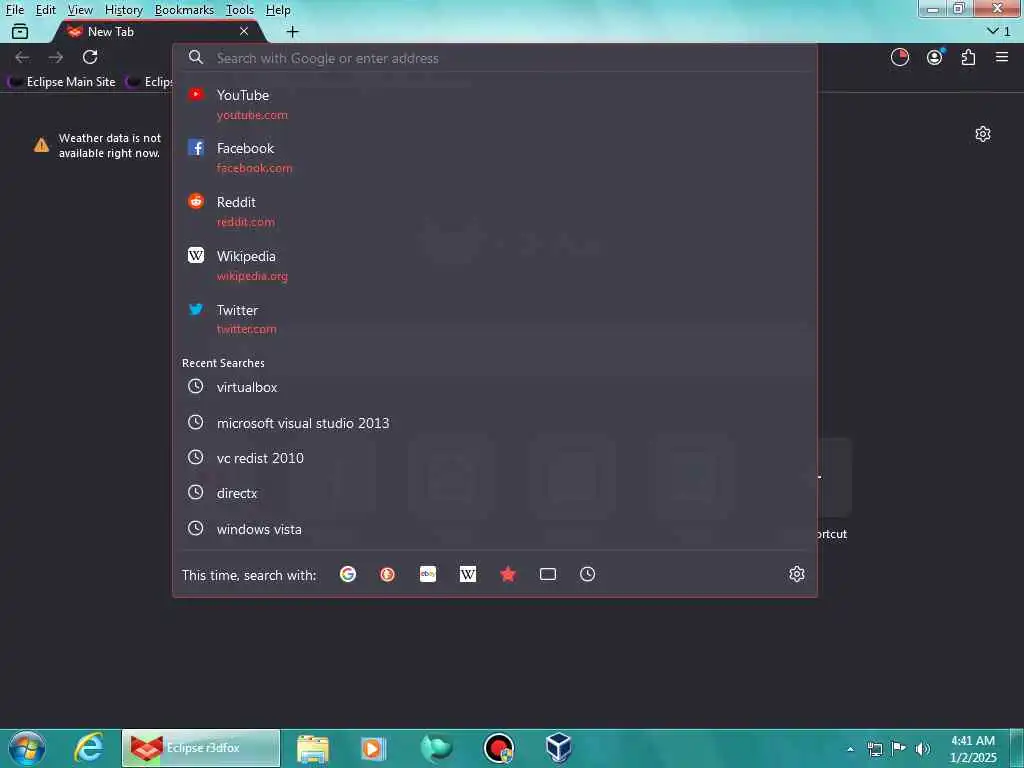This screenshot has width=1024, height=768.
Task: Select recent search "virtualbox"
Action: 494,387
